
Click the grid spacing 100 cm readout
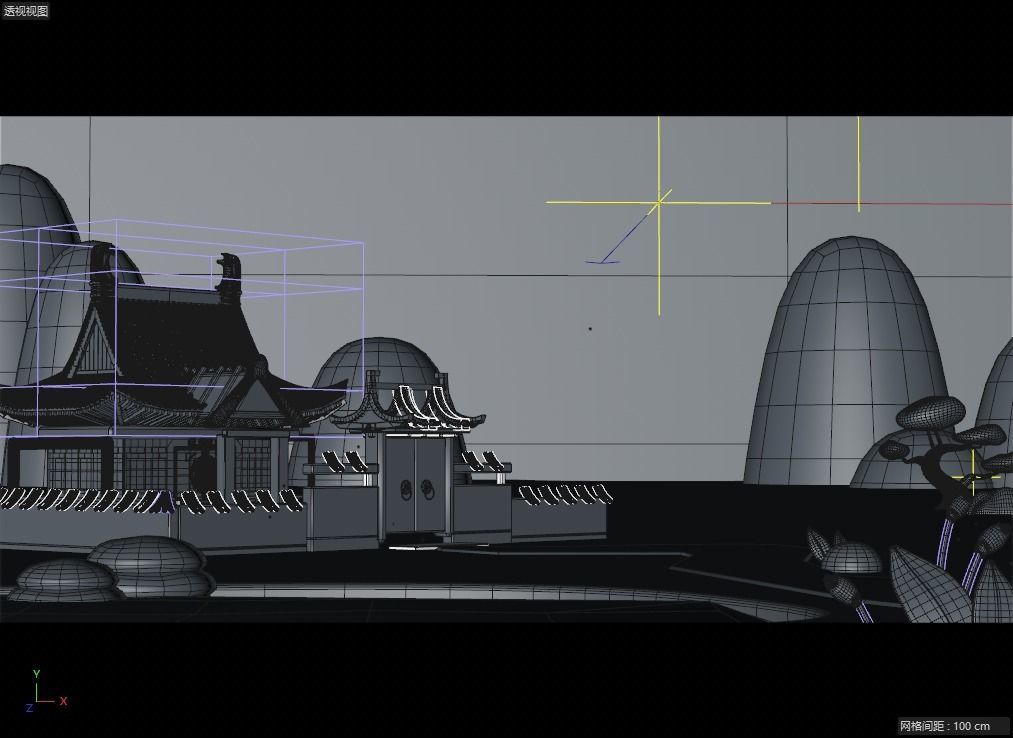pos(944,726)
